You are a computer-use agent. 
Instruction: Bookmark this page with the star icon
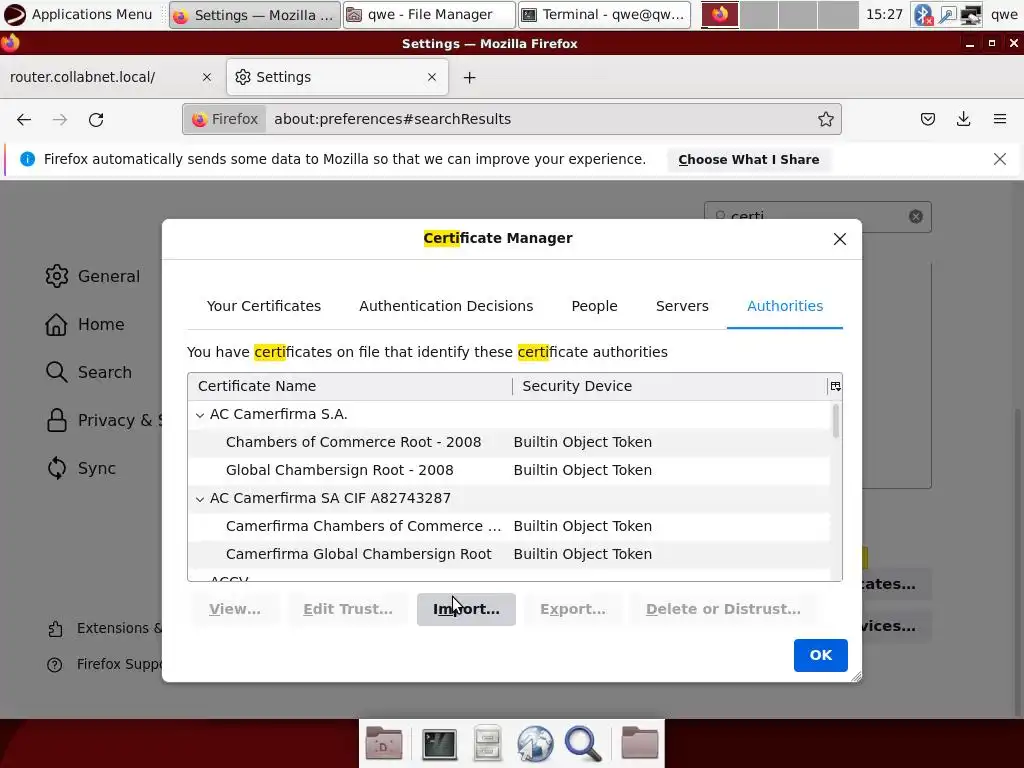click(x=825, y=119)
